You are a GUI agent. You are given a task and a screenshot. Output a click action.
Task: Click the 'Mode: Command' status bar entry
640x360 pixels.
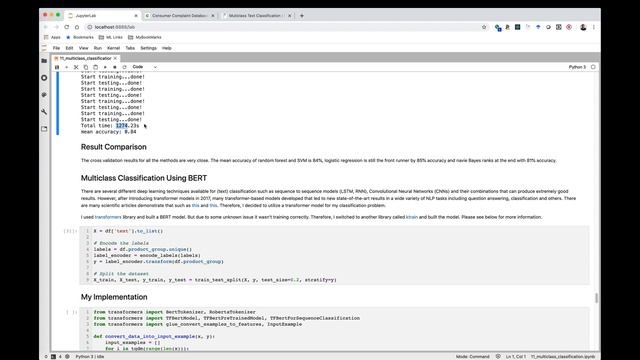pos(472,357)
